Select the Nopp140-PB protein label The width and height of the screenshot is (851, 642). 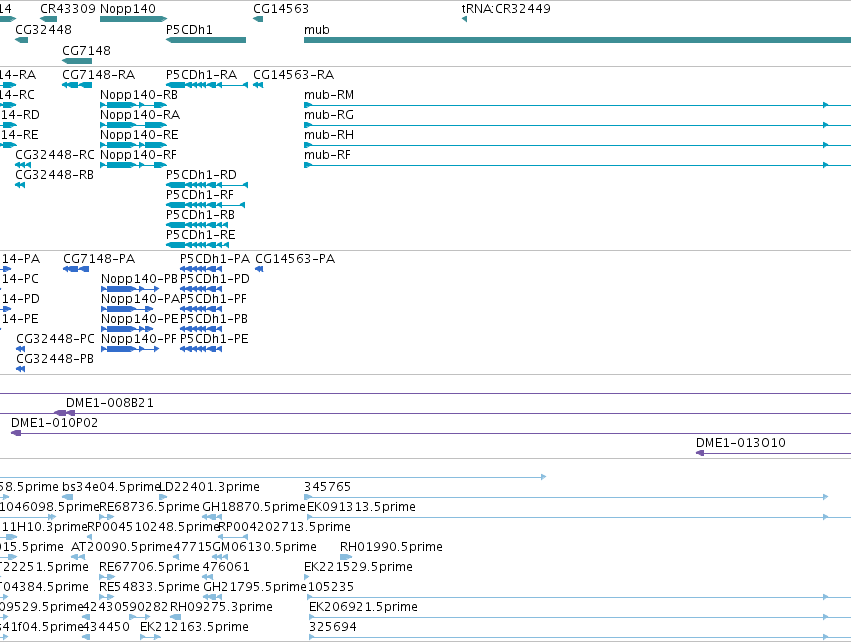coord(139,279)
